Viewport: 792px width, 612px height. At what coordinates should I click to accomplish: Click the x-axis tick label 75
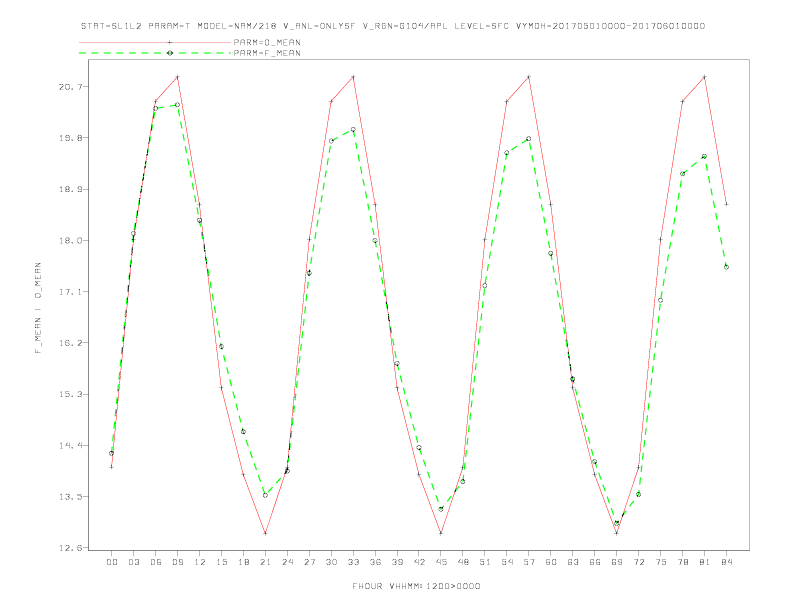coord(661,562)
